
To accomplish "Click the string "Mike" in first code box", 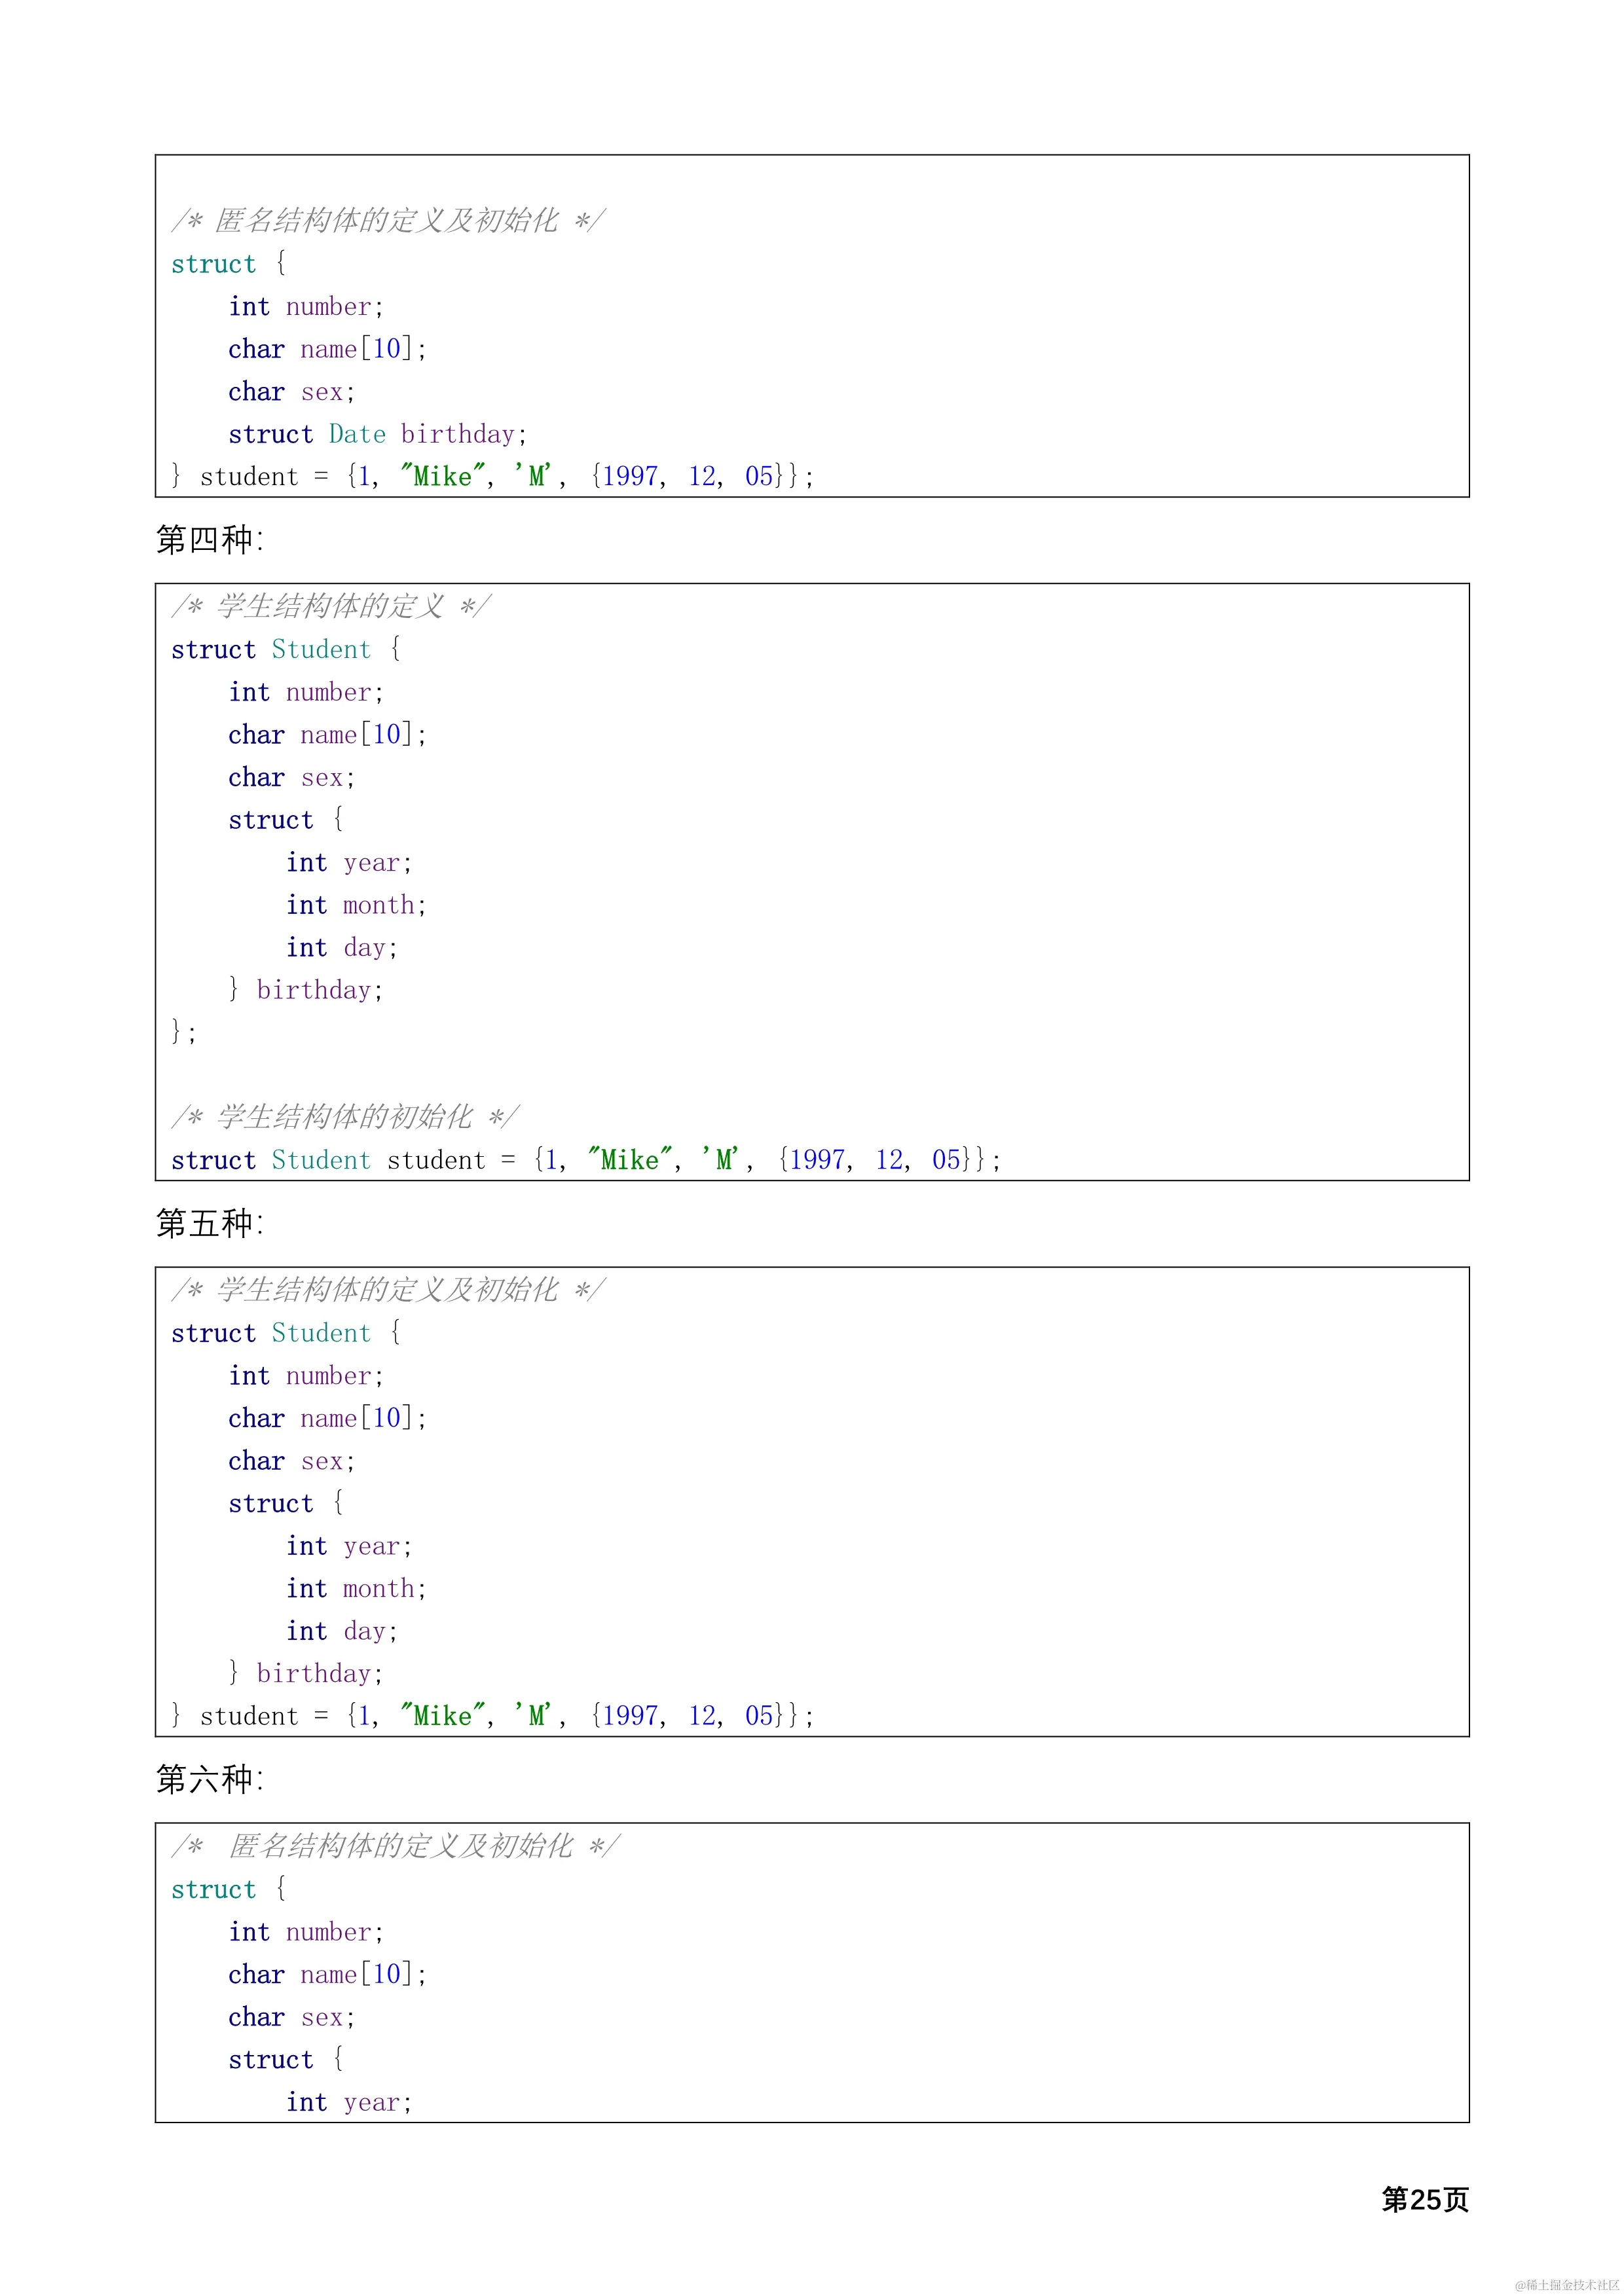I will [442, 477].
